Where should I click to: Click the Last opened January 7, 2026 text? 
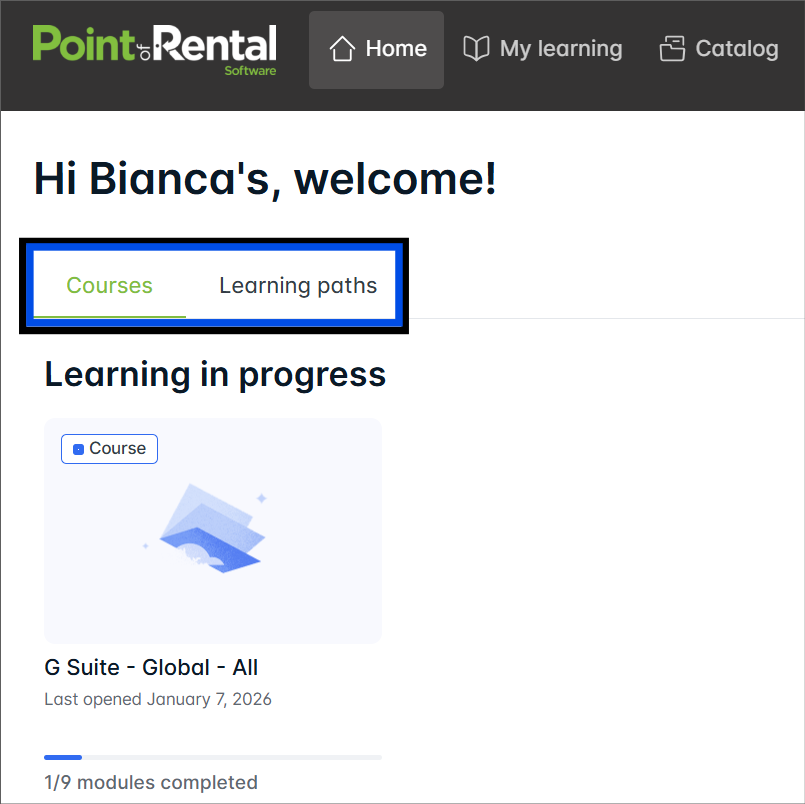158,699
